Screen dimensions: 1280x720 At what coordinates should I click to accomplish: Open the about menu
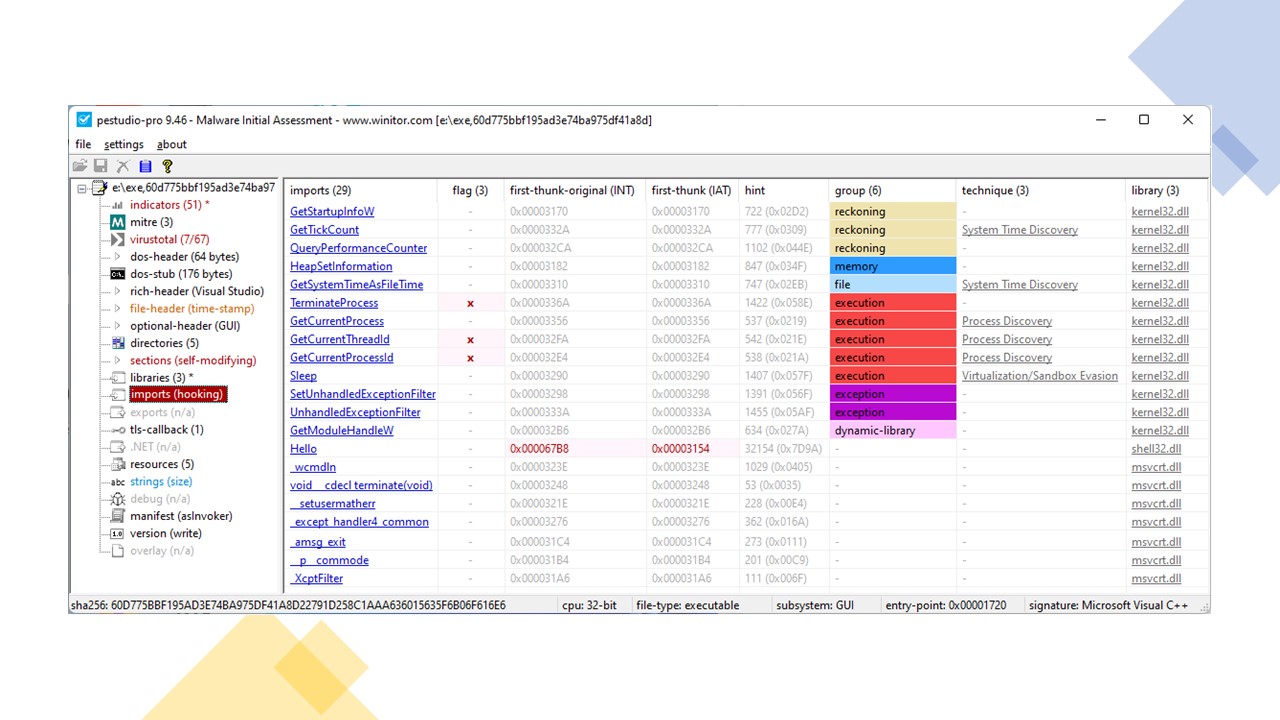point(171,145)
